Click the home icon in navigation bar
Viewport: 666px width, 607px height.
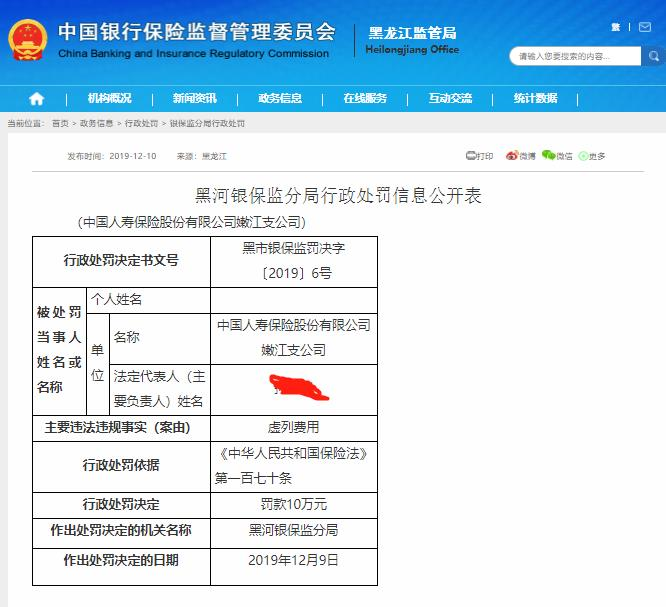click(x=37, y=99)
